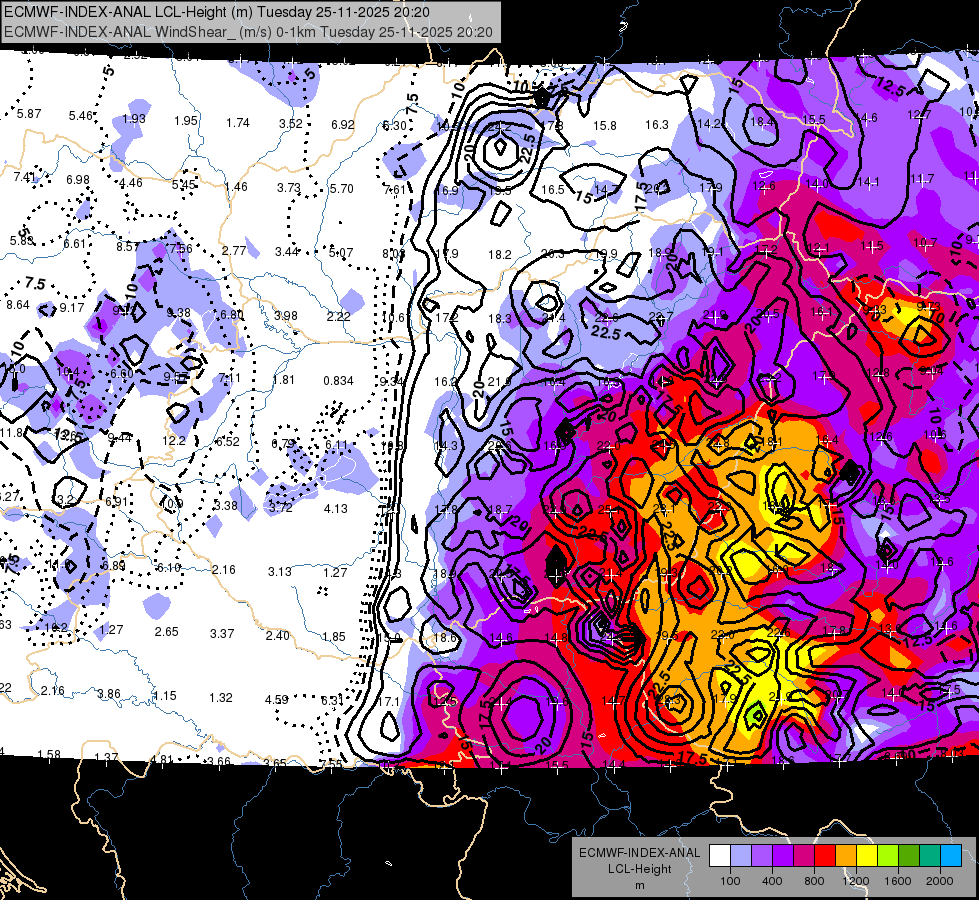
Task: Click the grid value '1.85'
Action: pos(333,636)
